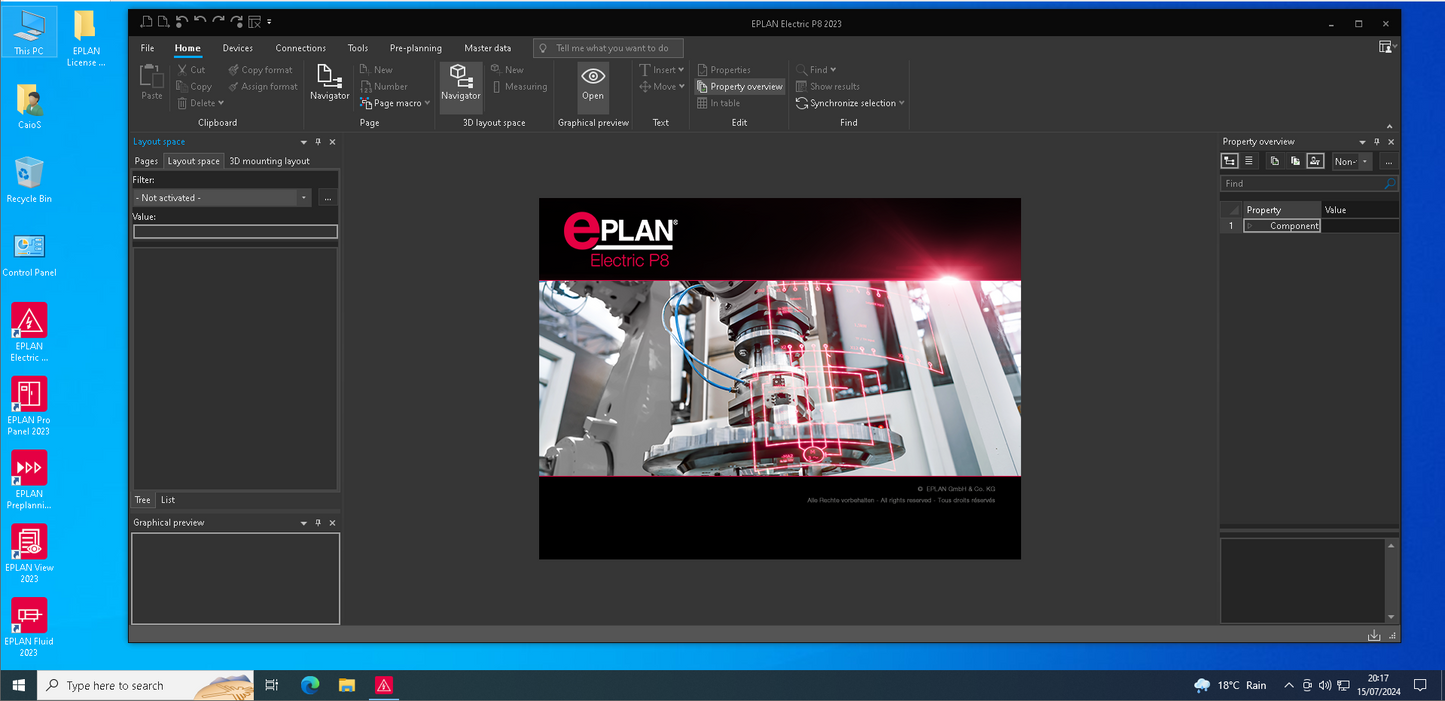Pin the Layout space panel
This screenshot has height=701, width=1445.
[x=318, y=142]
